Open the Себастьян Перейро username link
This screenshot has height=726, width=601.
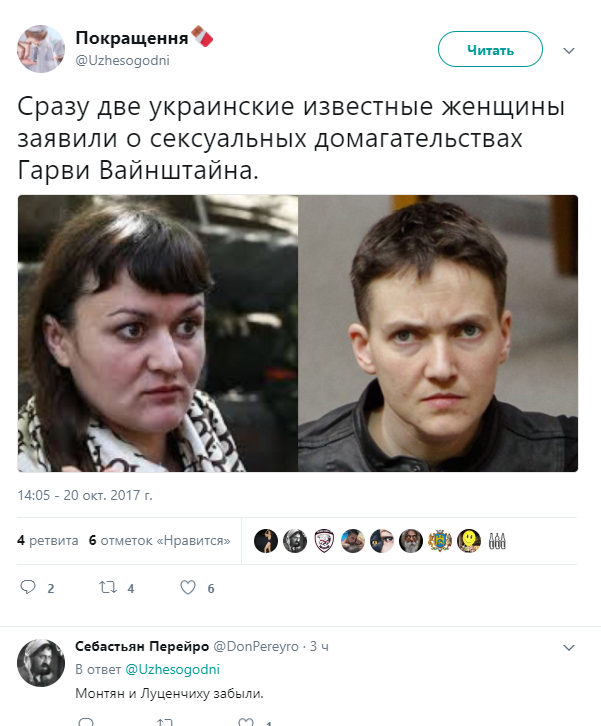tap(142, 646)
